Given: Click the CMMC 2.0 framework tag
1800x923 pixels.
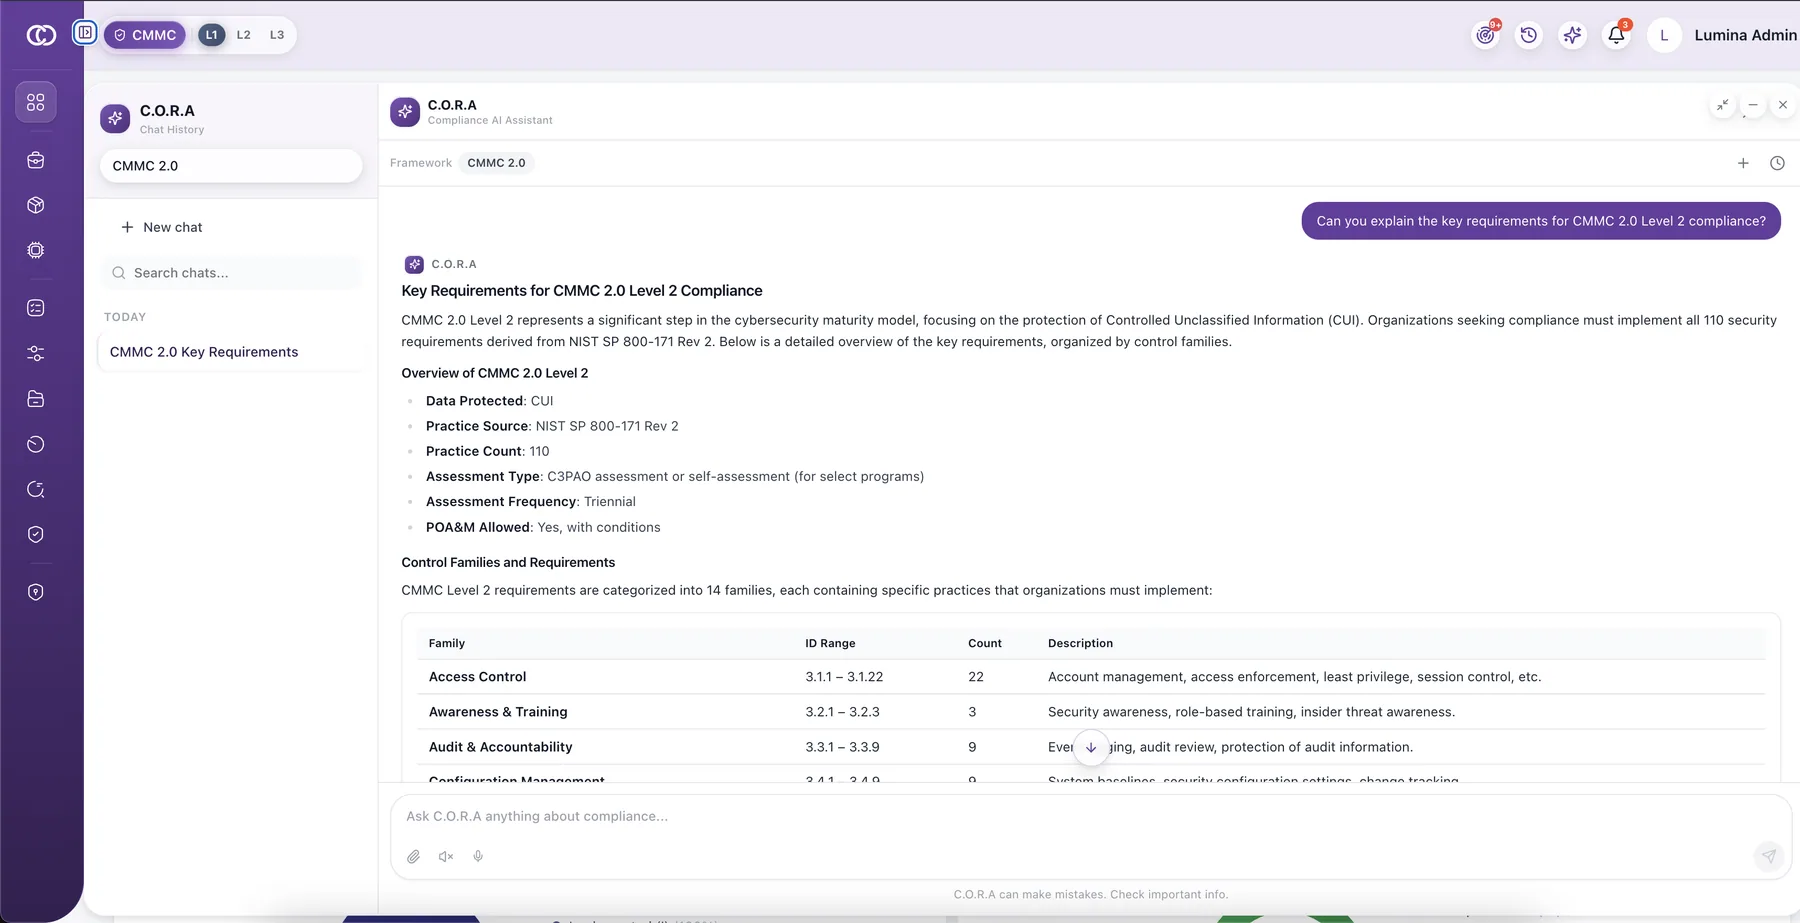Looking at the screenshot, I should point(496,163).
